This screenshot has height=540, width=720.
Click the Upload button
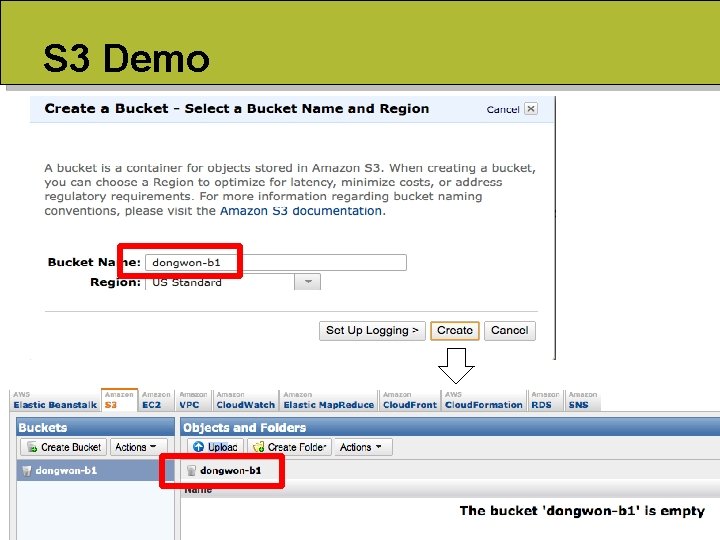click(x=215, y=447)
